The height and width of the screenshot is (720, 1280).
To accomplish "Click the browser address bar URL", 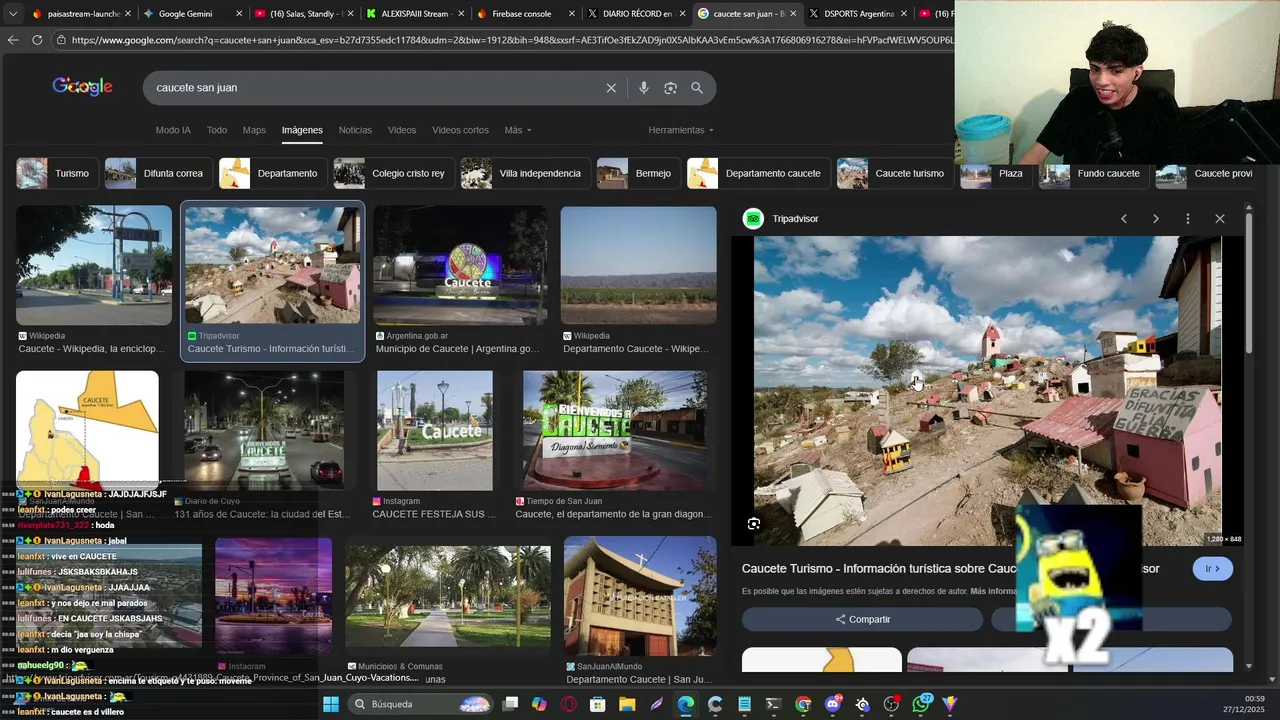I will pyautogui.click(x=510, y=40).
